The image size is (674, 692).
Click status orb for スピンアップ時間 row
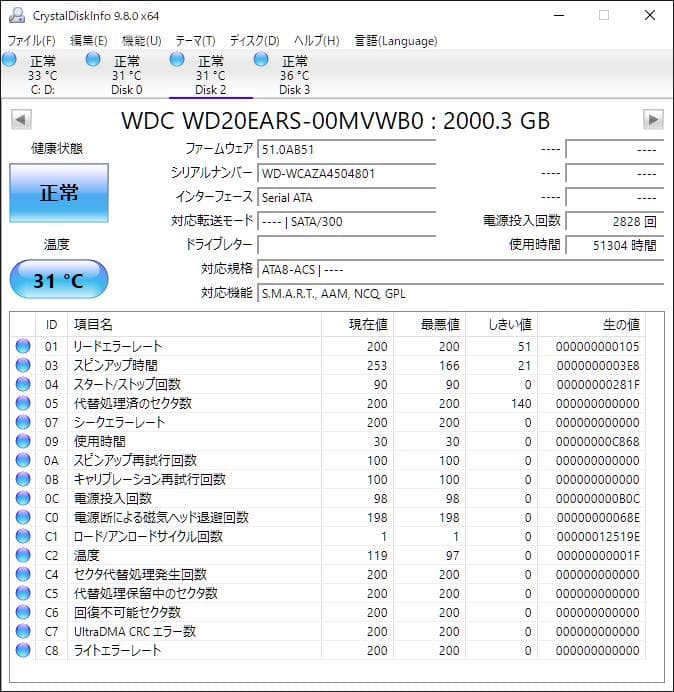(x=23, y=365)
